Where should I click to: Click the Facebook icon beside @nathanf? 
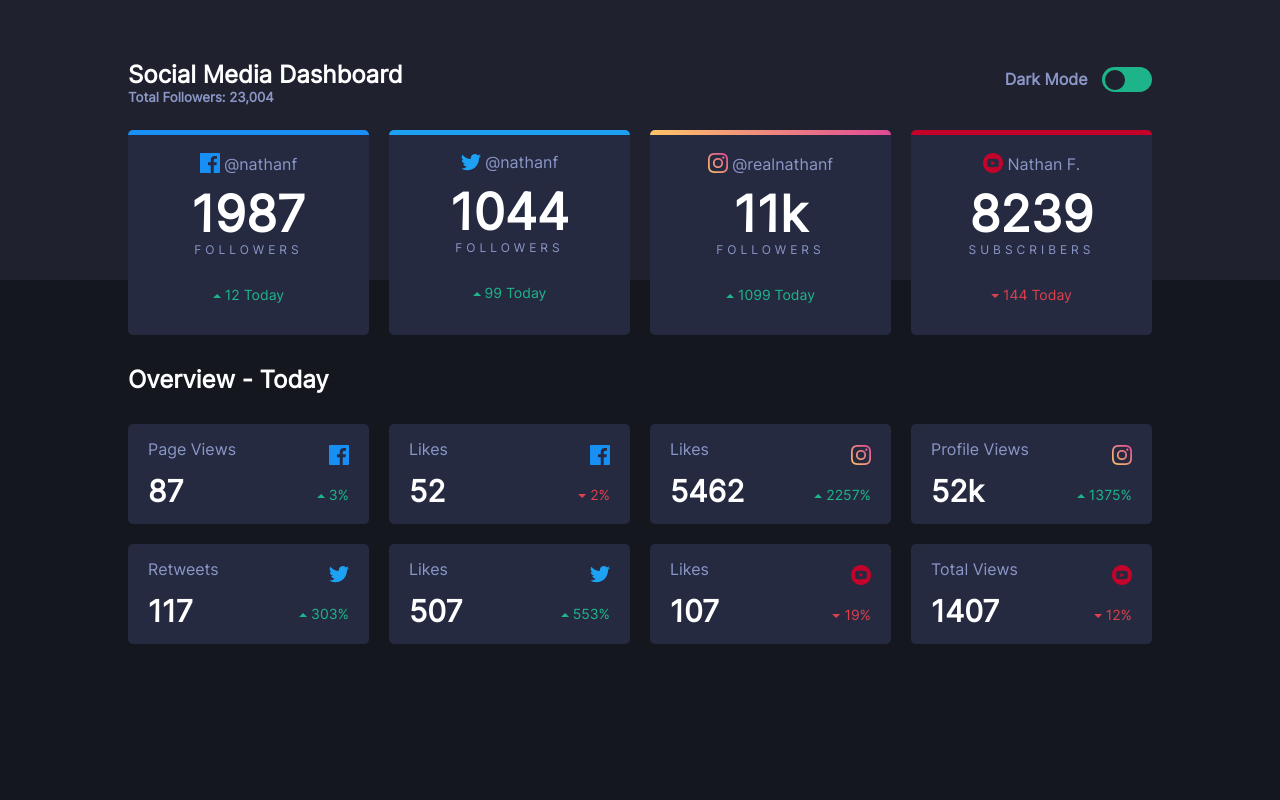(210, 163)
